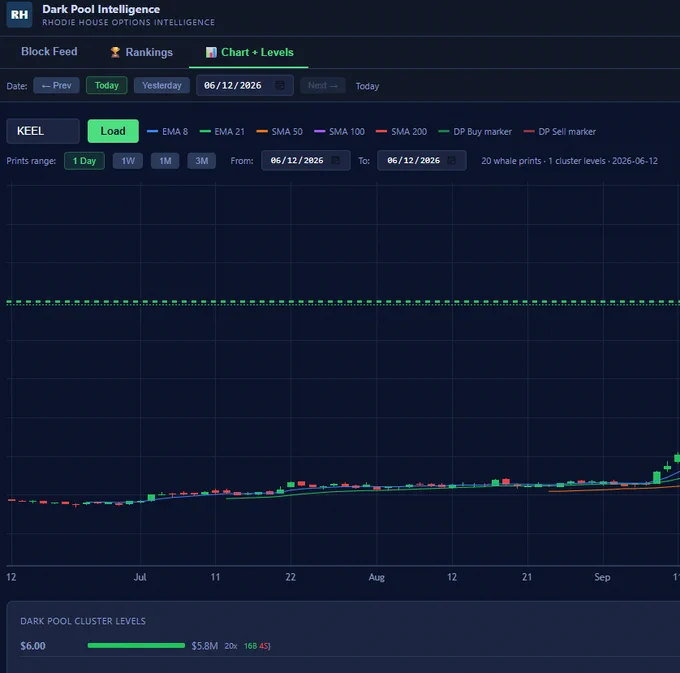Toggle the DP Sell marker legend entry

[x=559, y=131]
